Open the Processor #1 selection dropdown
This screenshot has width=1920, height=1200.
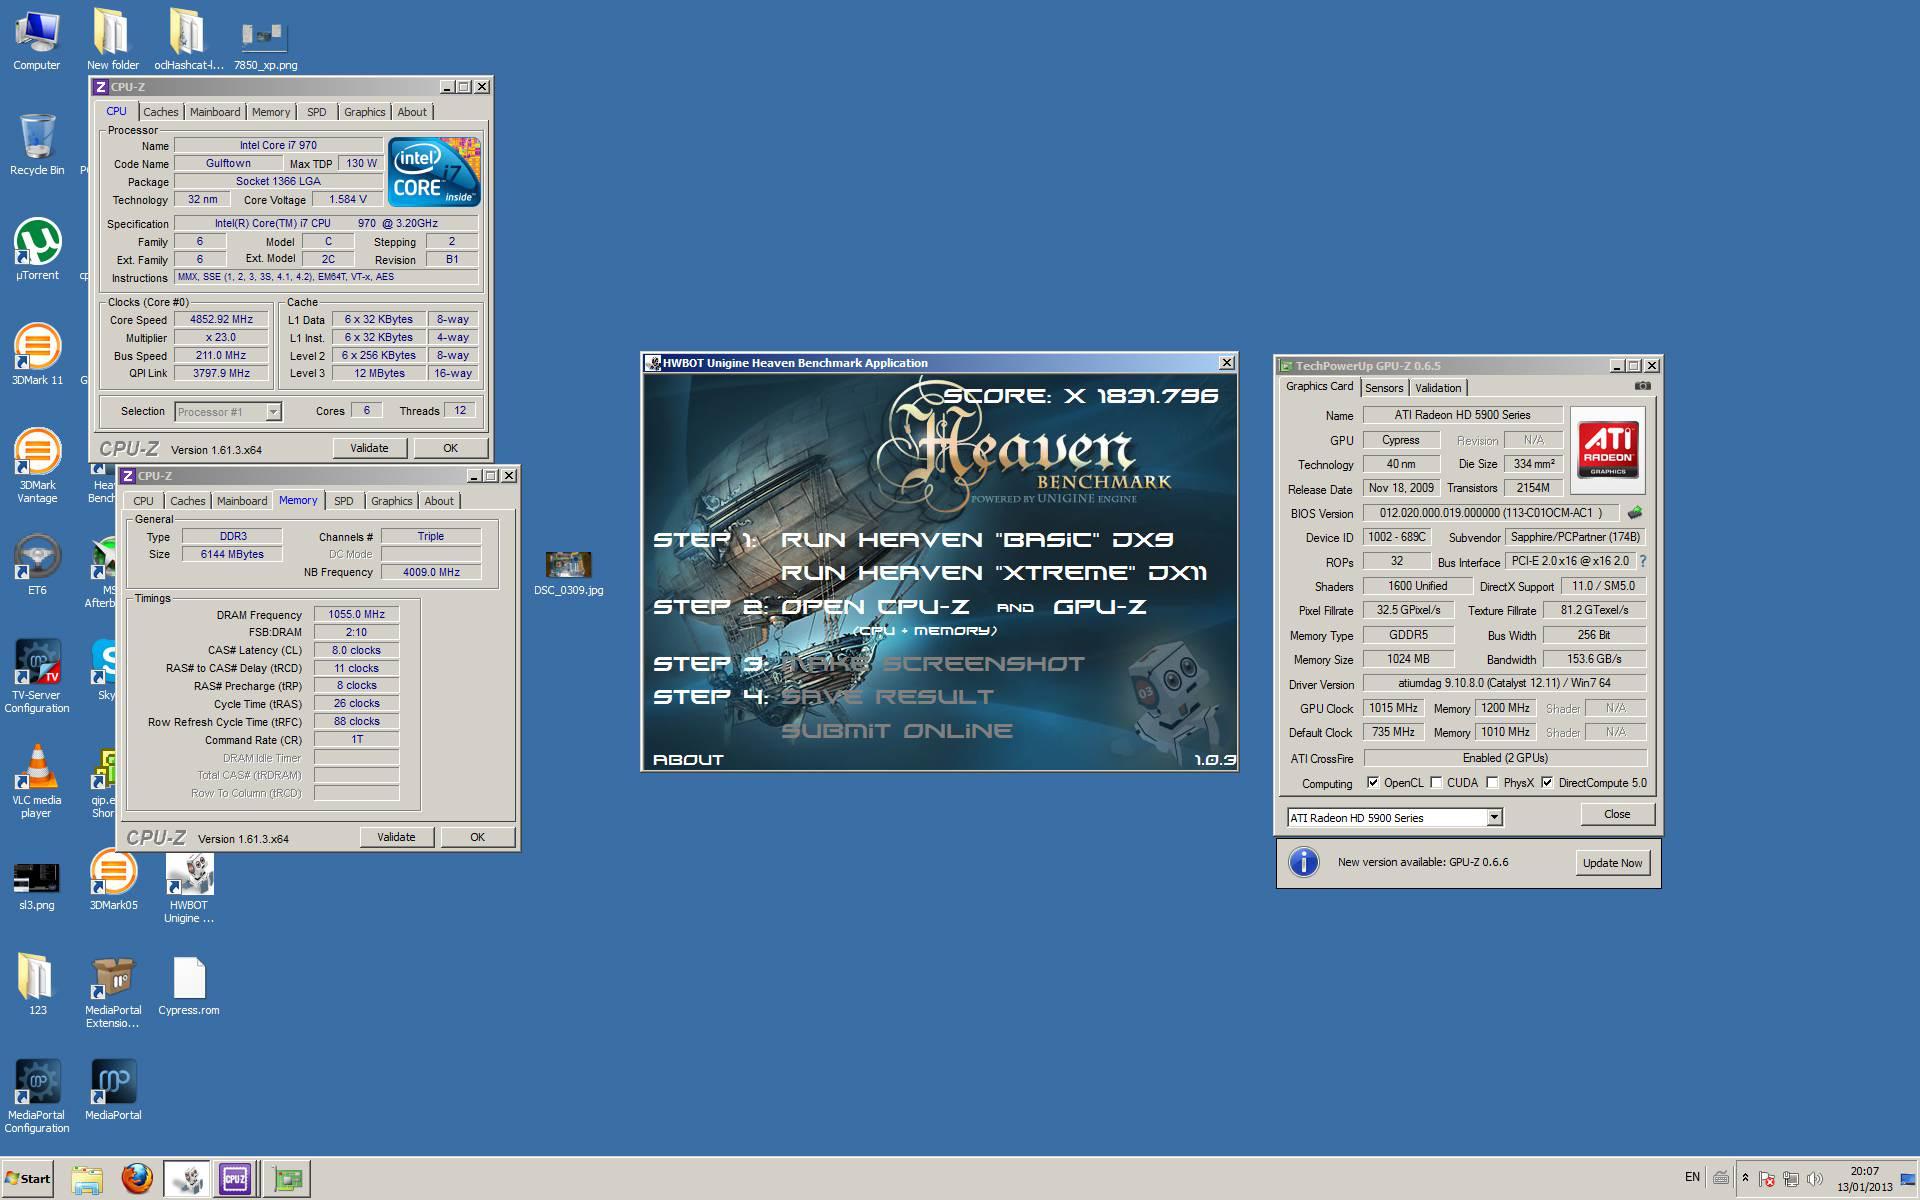[x=228, y=412]
